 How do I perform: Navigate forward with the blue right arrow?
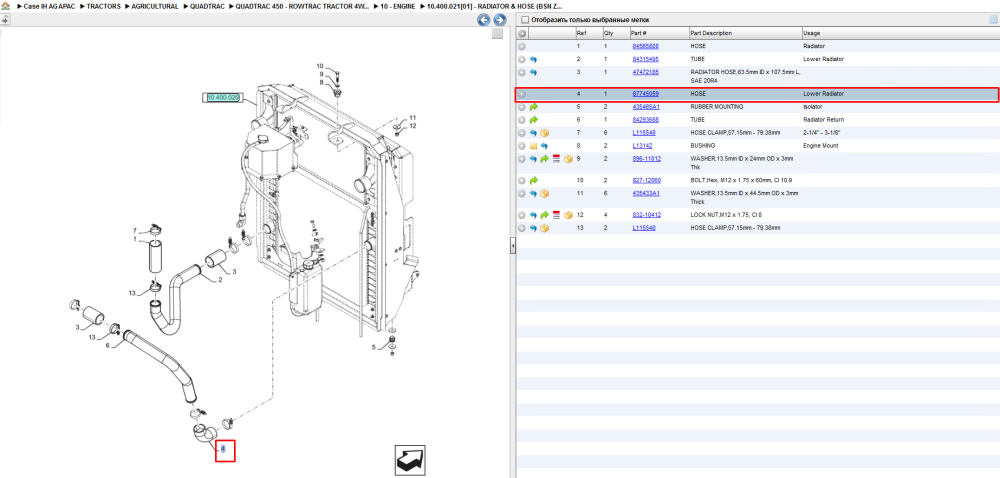click(499, 20)
